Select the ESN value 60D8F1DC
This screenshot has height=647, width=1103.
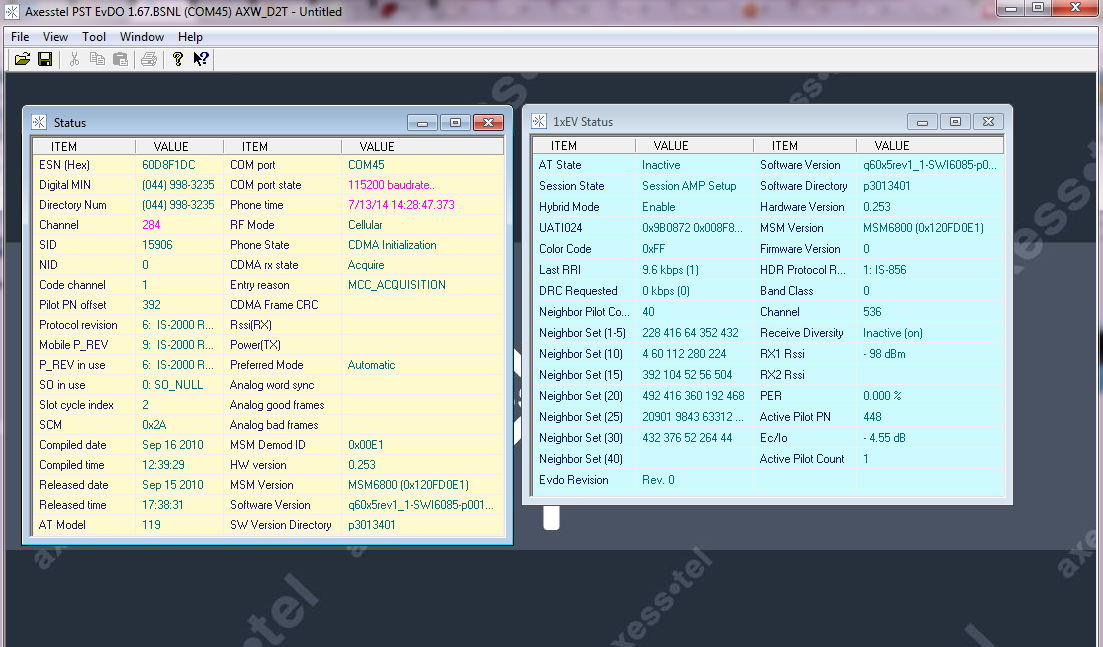(x=169, y=165)
